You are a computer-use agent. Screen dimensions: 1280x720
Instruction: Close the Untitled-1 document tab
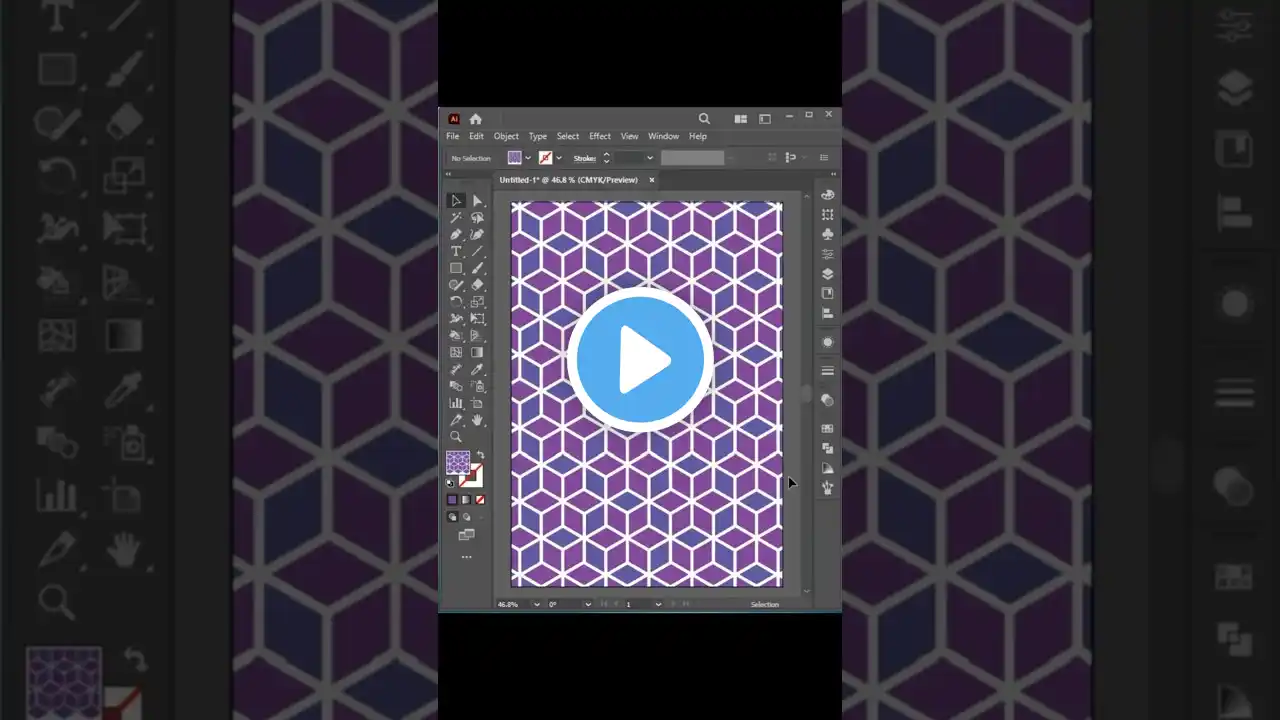point(651,180)
